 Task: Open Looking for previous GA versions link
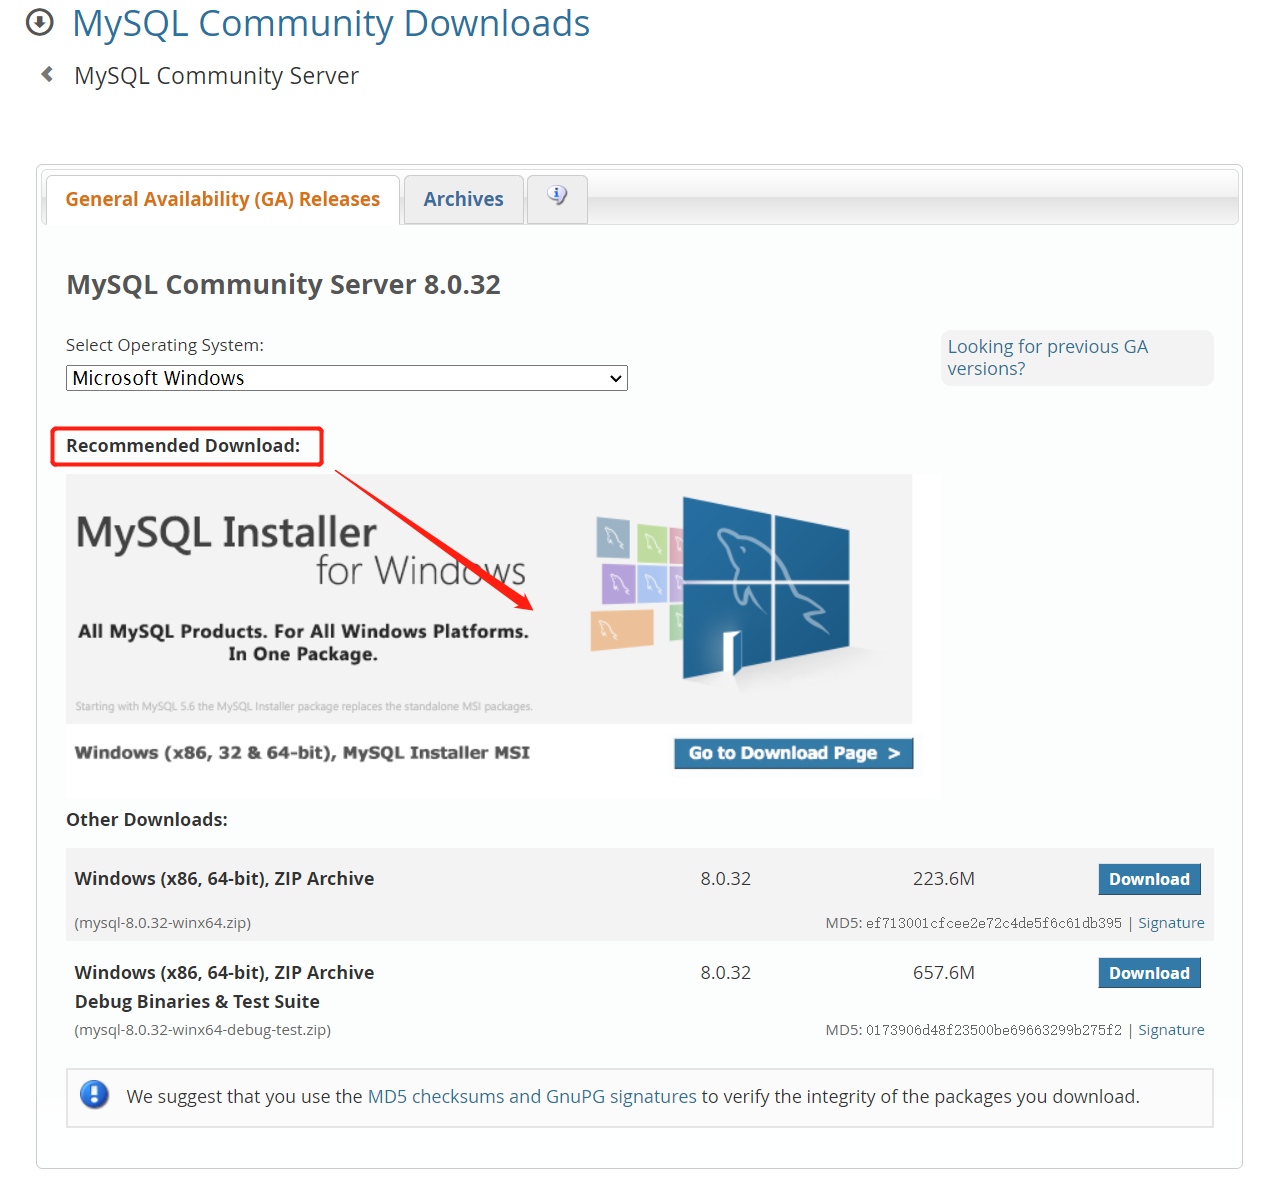coord(1047,357)
